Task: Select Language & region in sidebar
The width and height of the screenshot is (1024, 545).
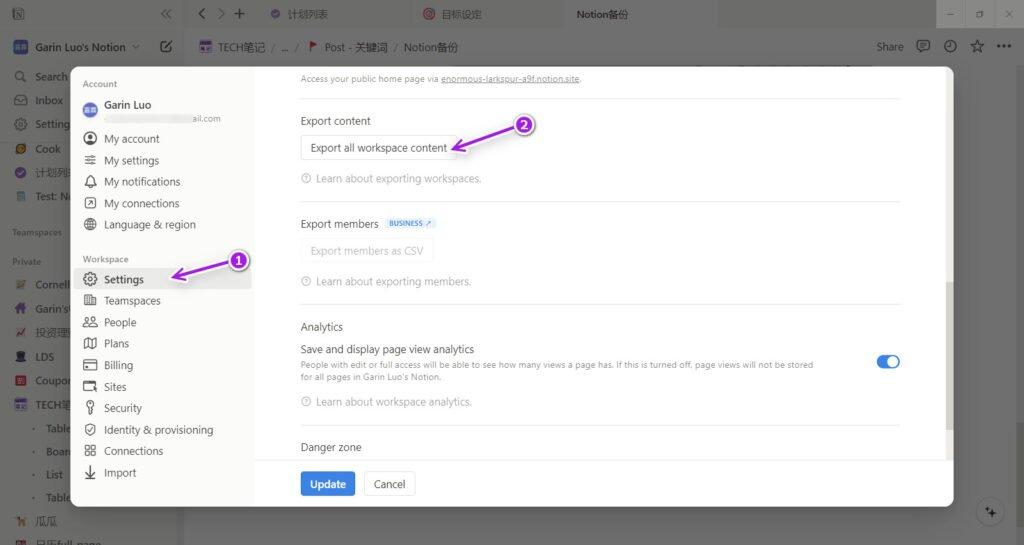Action: (x=149, y=225)
